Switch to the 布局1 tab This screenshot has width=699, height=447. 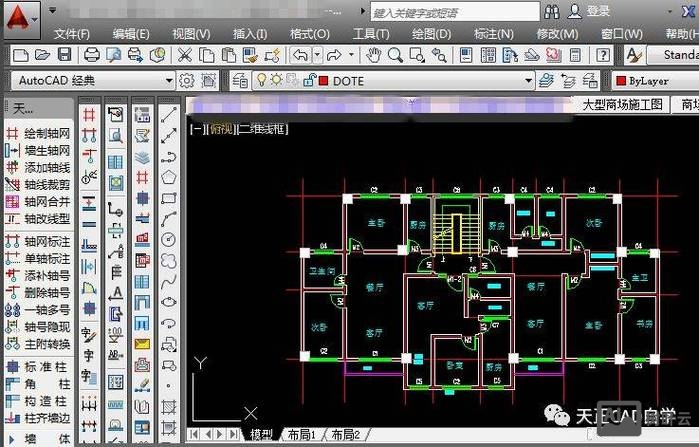(x=301, y=435)
